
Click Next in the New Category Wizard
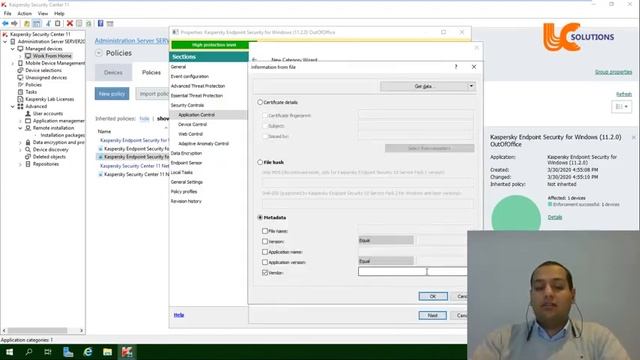[432, 316]
